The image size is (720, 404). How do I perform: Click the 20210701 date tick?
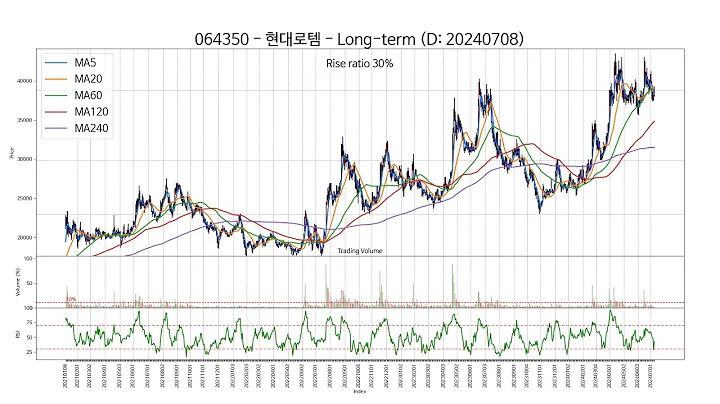147,375
